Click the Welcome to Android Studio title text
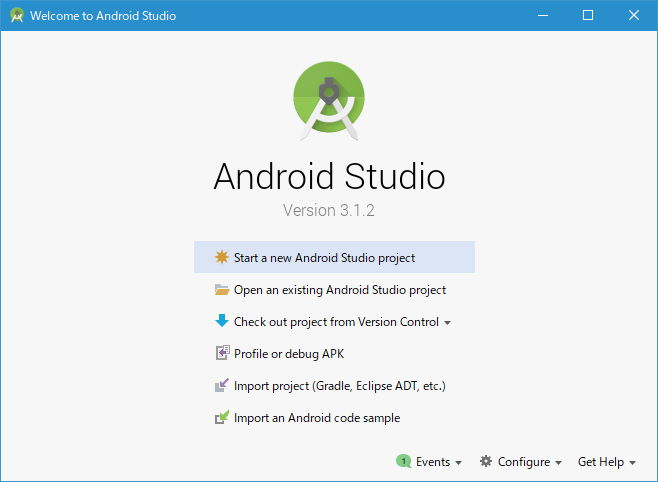 [103, 16]
